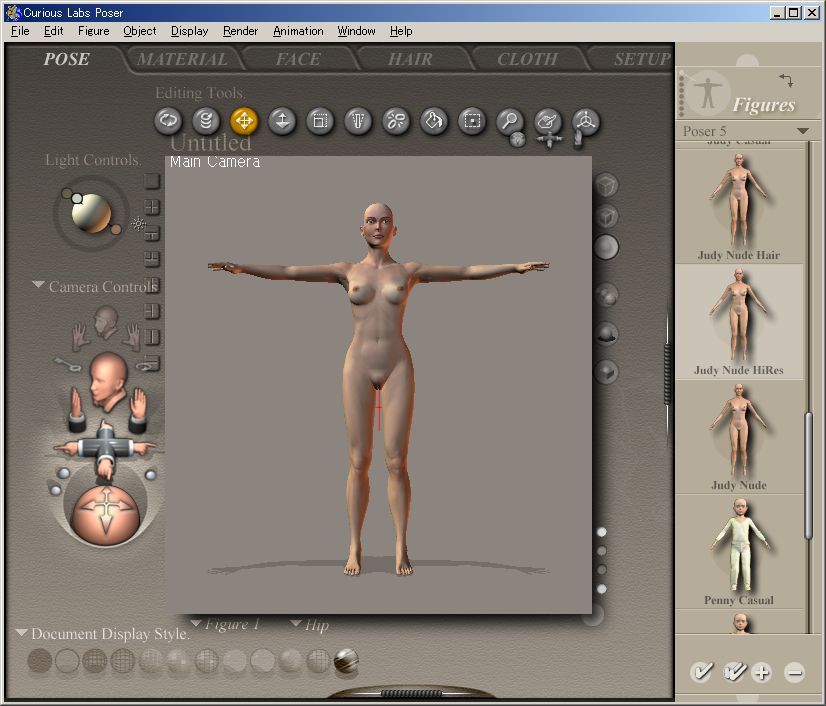Enable full tracking mode

[606, 247]
